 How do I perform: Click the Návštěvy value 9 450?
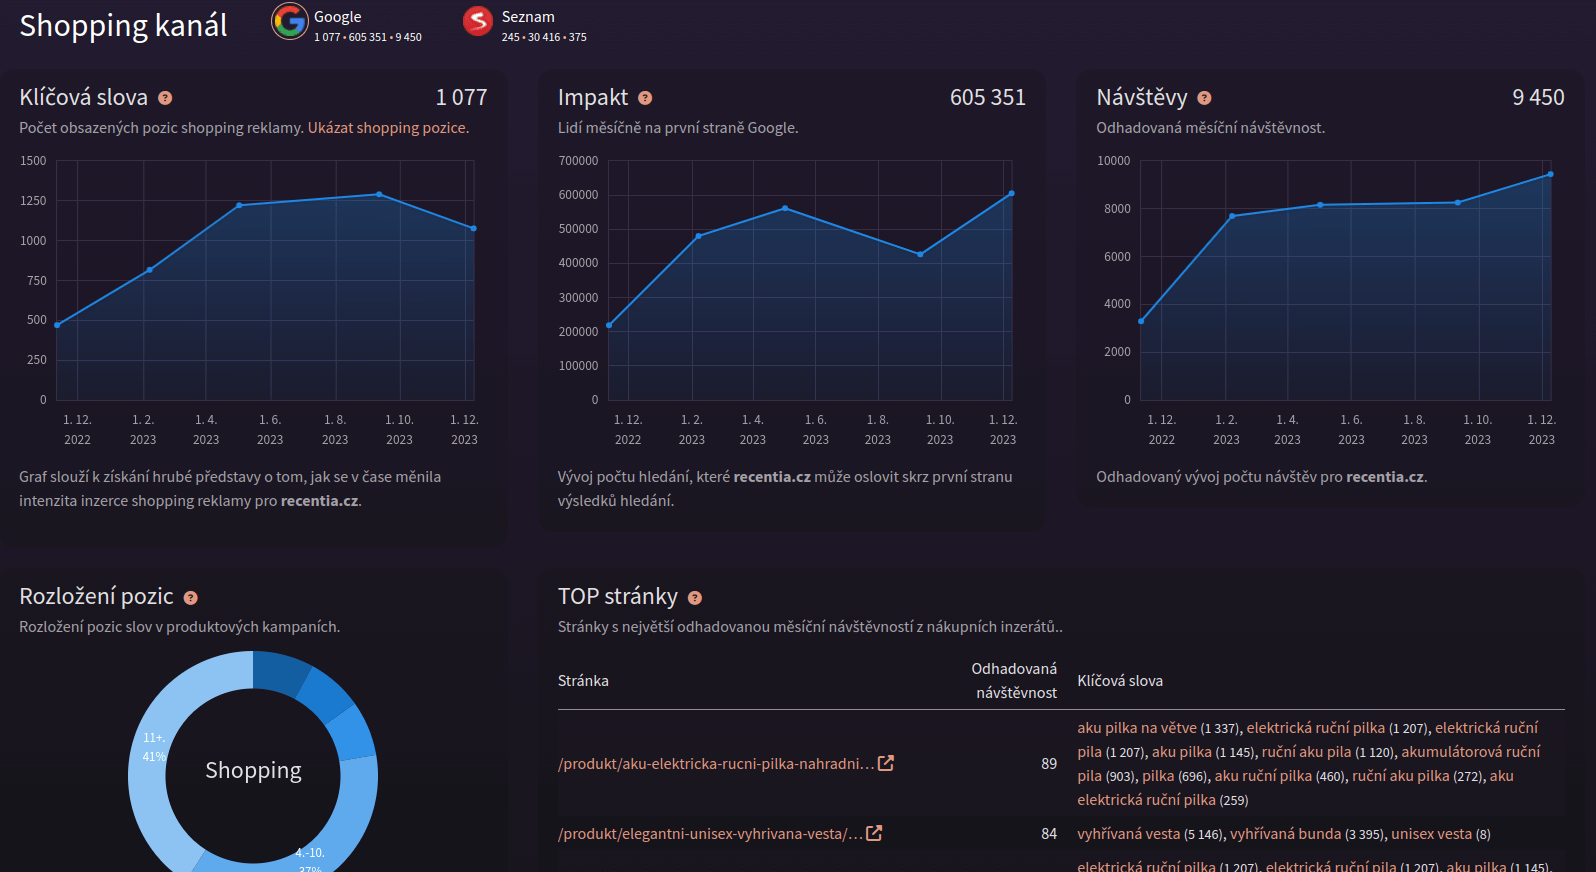[1538, 98]
